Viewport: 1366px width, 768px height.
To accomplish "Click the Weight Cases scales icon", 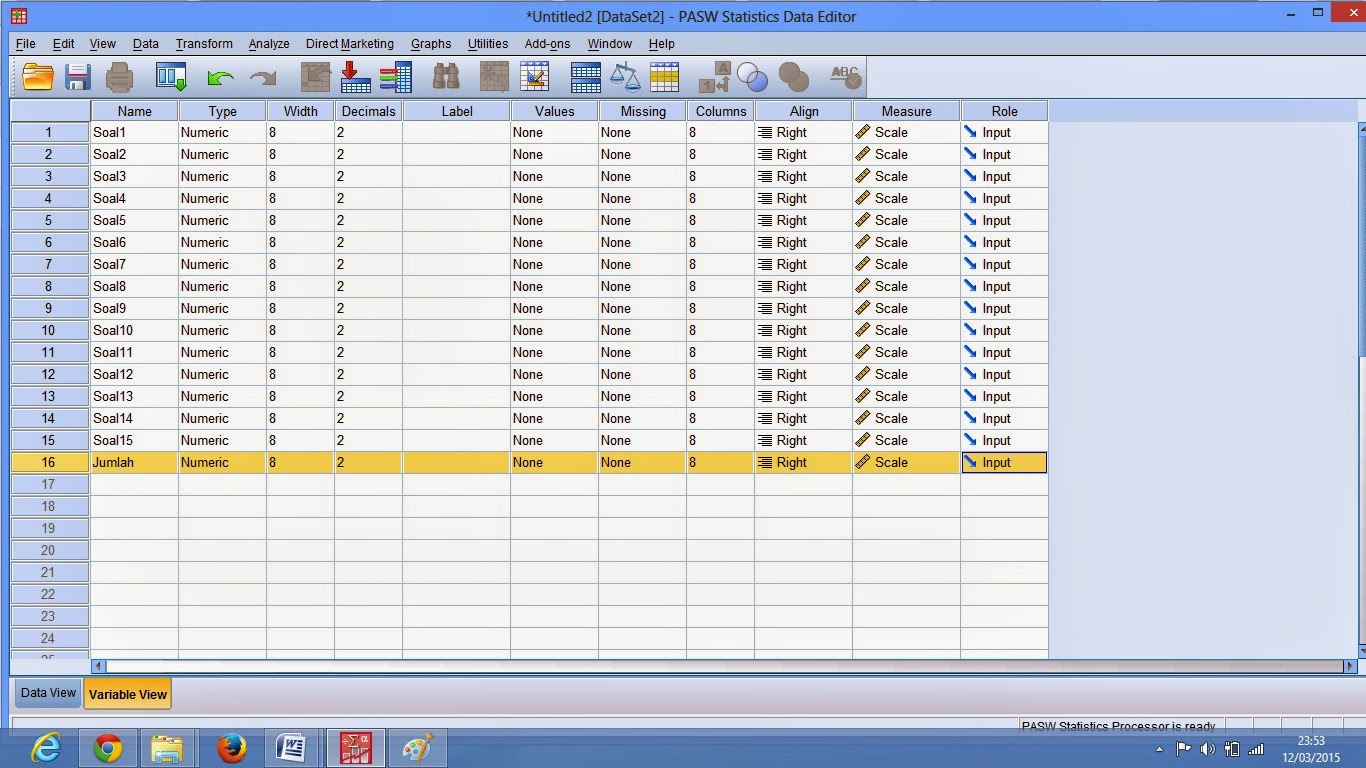I will point(625,77).
